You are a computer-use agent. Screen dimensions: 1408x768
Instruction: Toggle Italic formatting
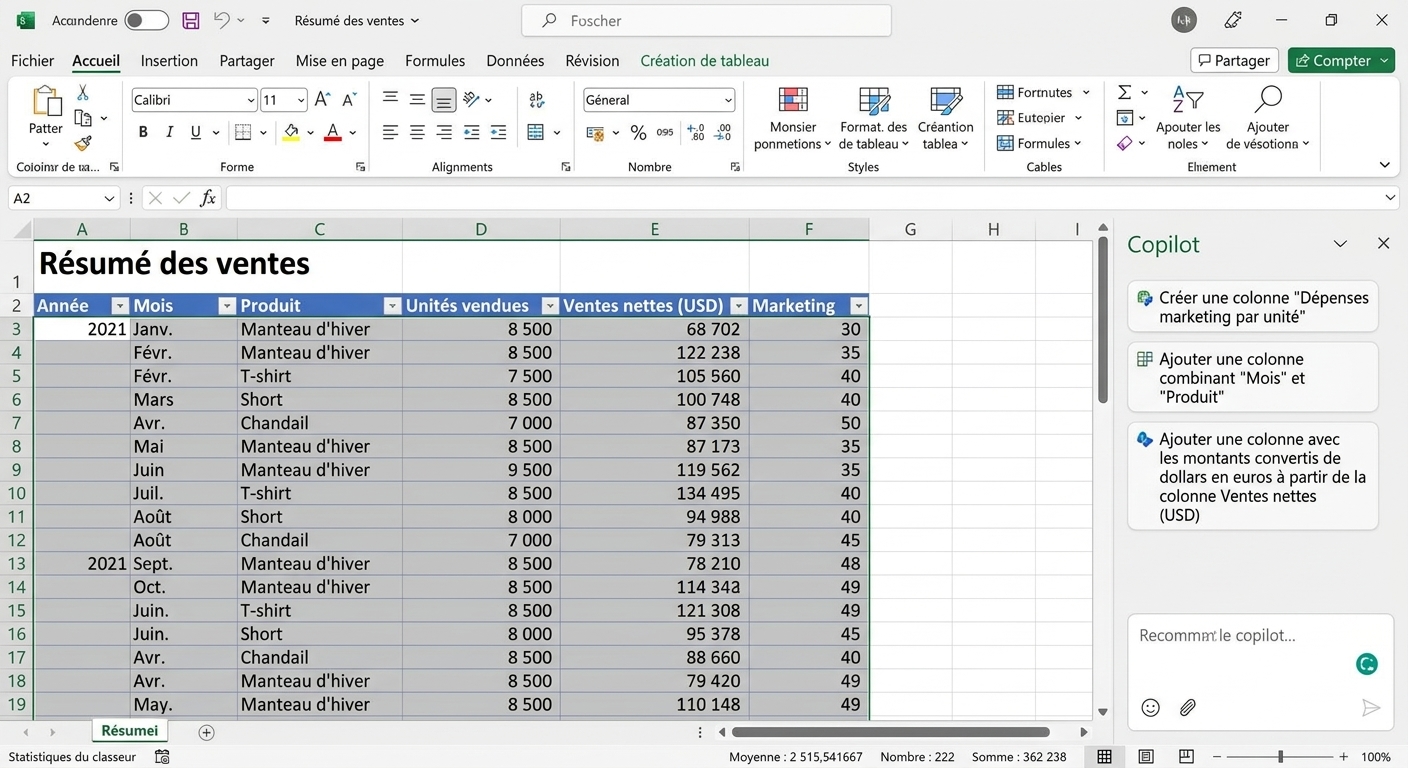tap(169, 132)
